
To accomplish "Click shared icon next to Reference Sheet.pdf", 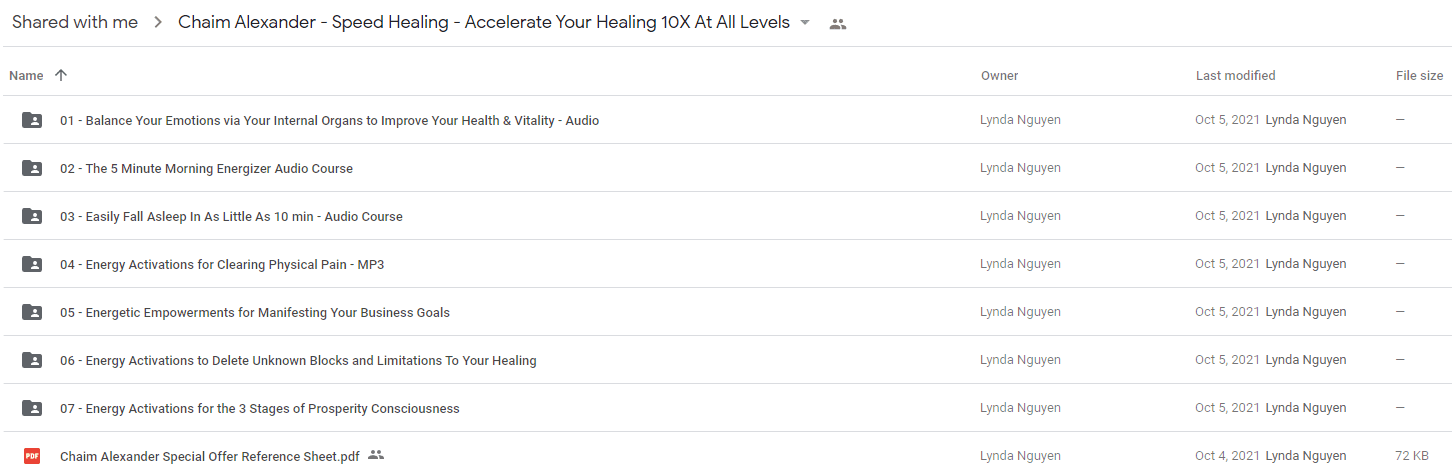I will coord(376,455).
